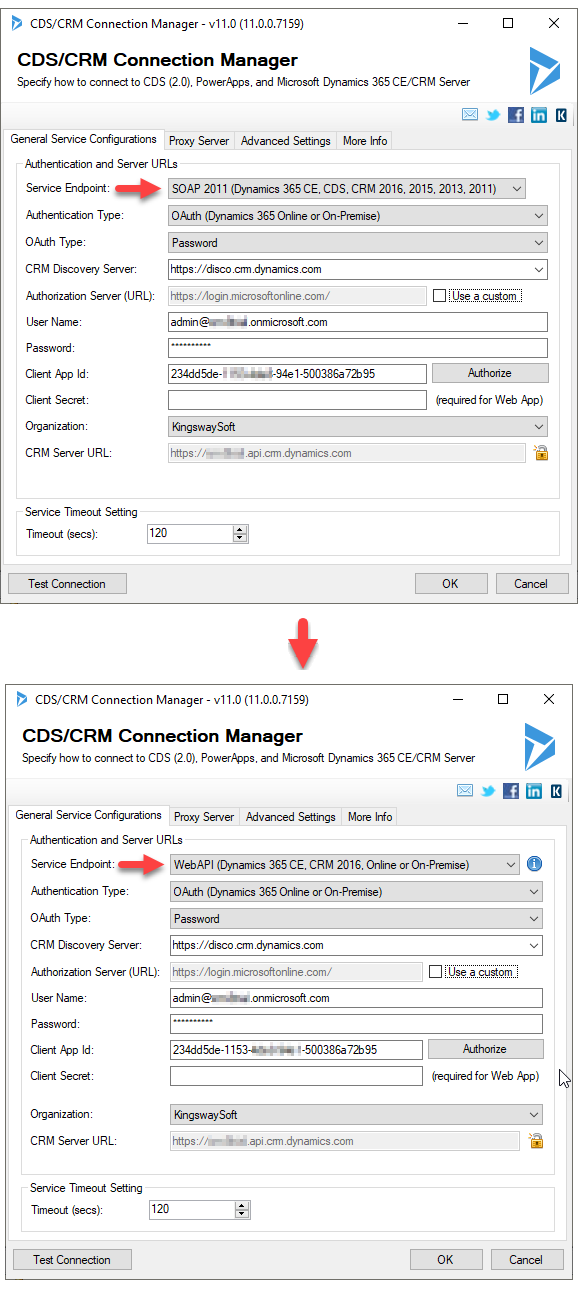
Task: Click the empty Client Secret field in SOAP 2011 dialog
Action: 297,400
